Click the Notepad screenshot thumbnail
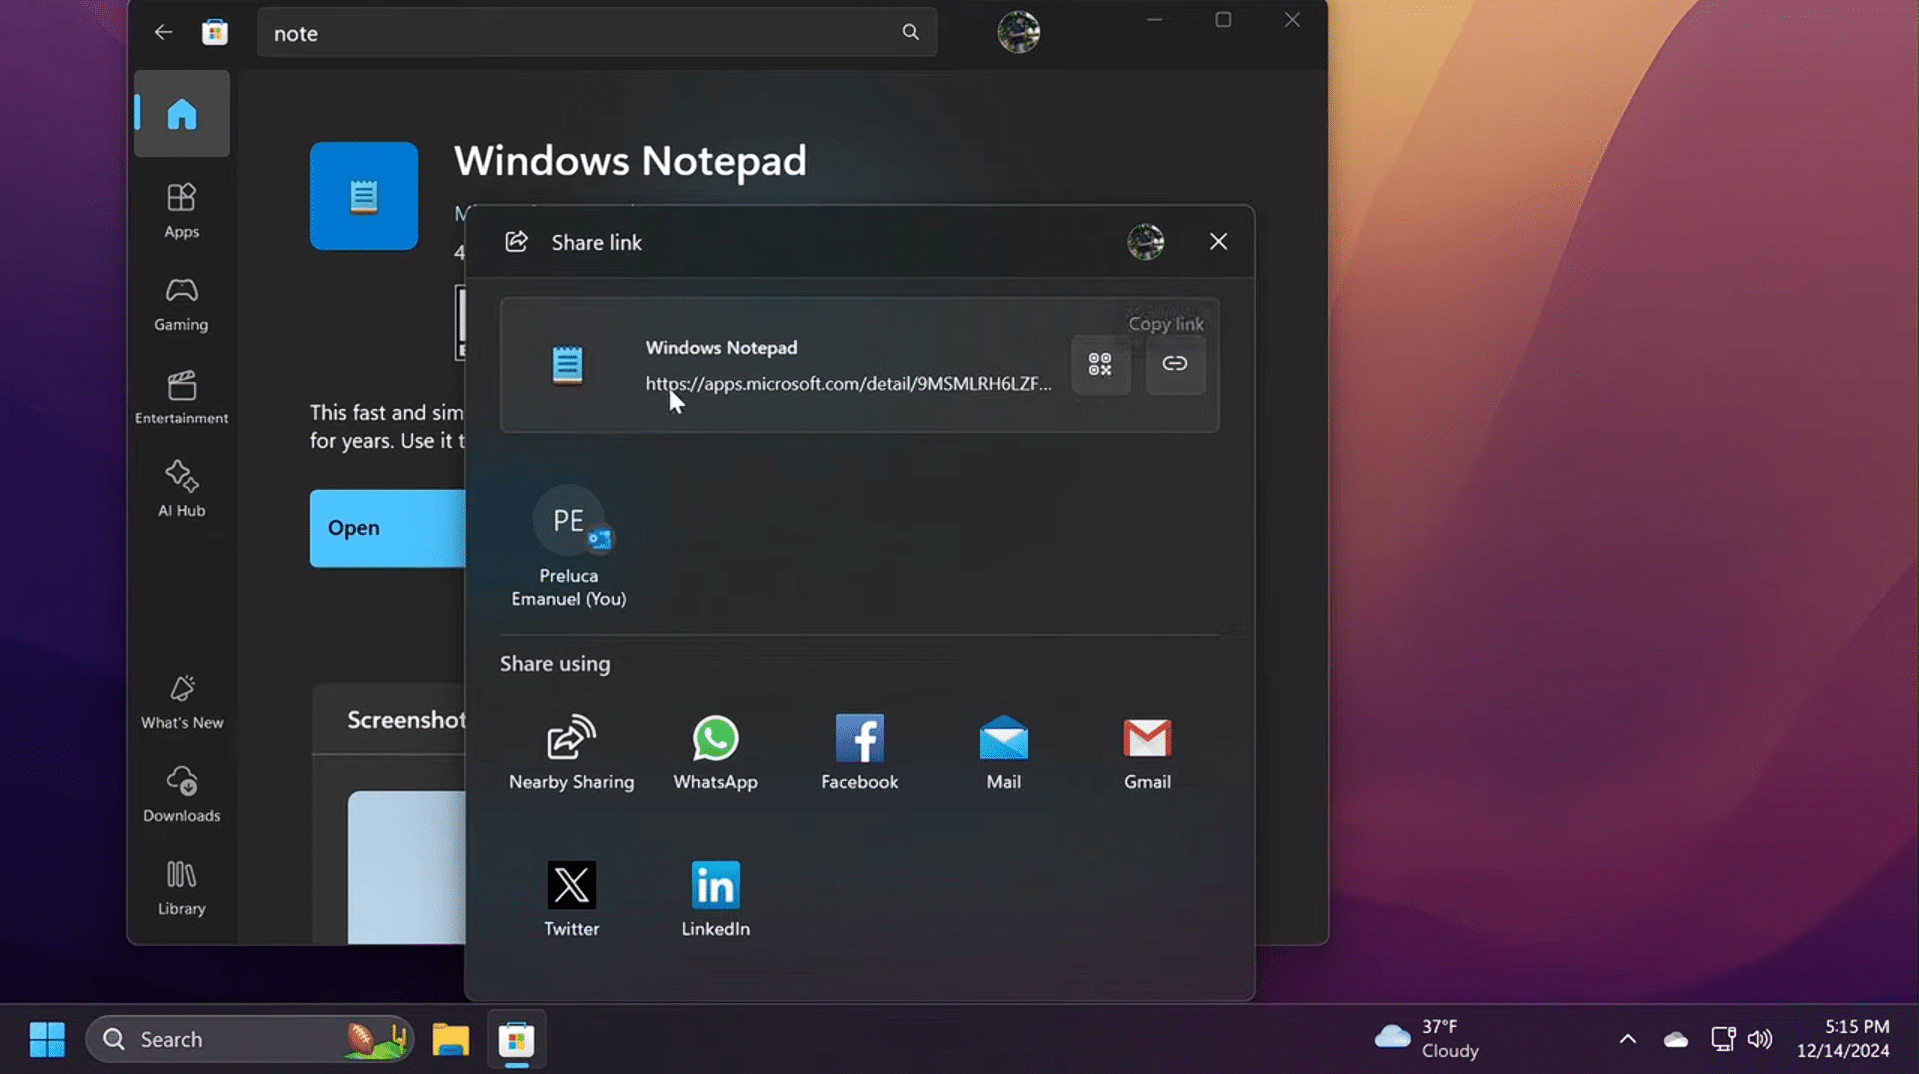The image size is (1919, 1074). [407, 867]
